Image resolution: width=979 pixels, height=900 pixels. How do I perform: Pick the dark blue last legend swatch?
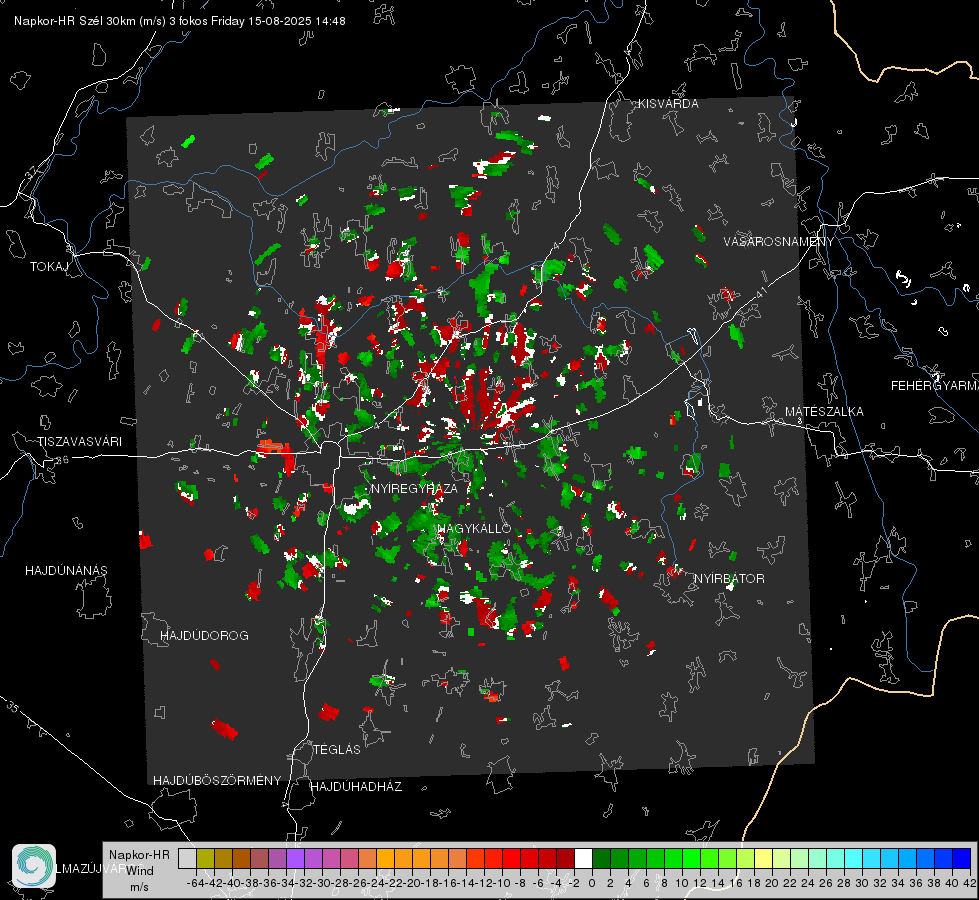961,859
